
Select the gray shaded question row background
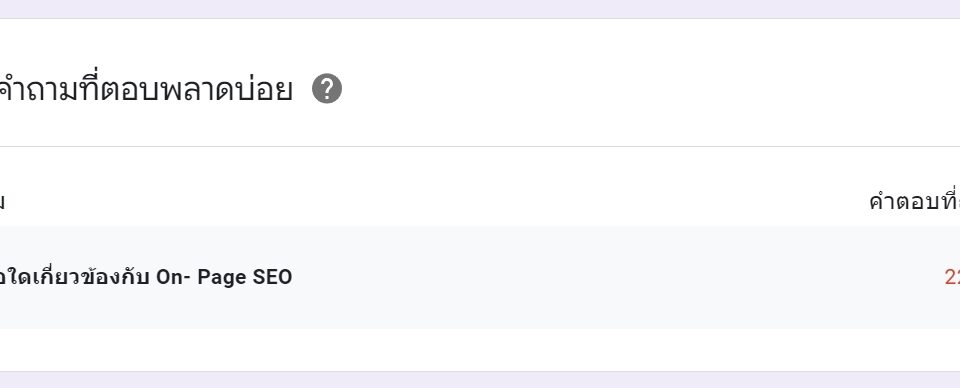coord(480,277)
